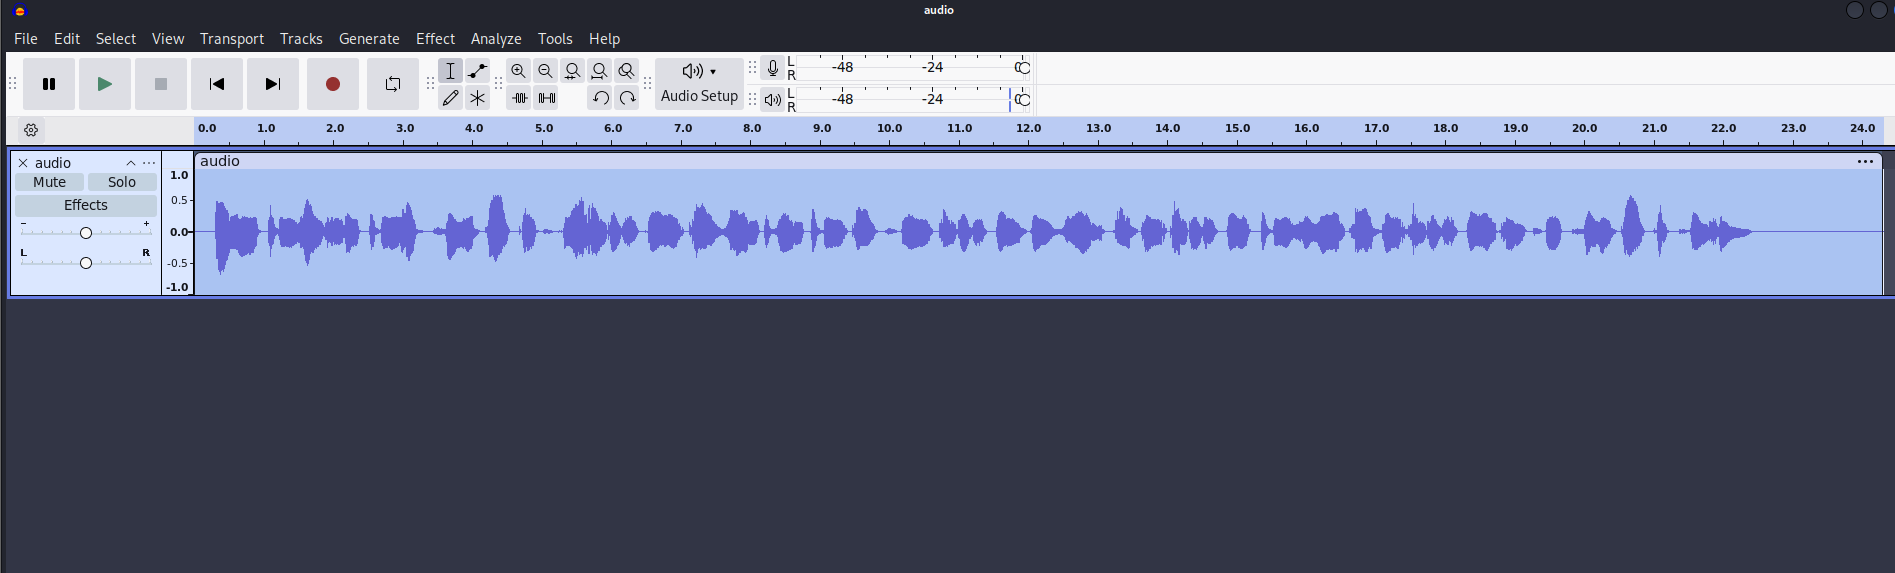Click the Undo arrow icon
This screenshot has height=573, width=1895.
tap(600, 98)
